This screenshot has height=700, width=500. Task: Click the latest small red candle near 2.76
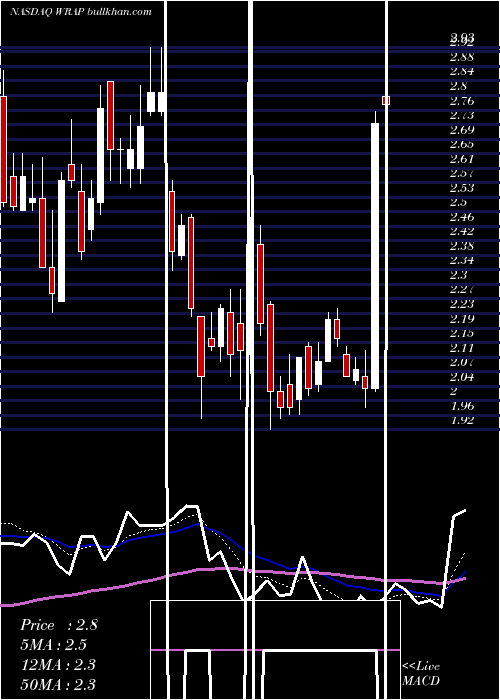(386, 100)
